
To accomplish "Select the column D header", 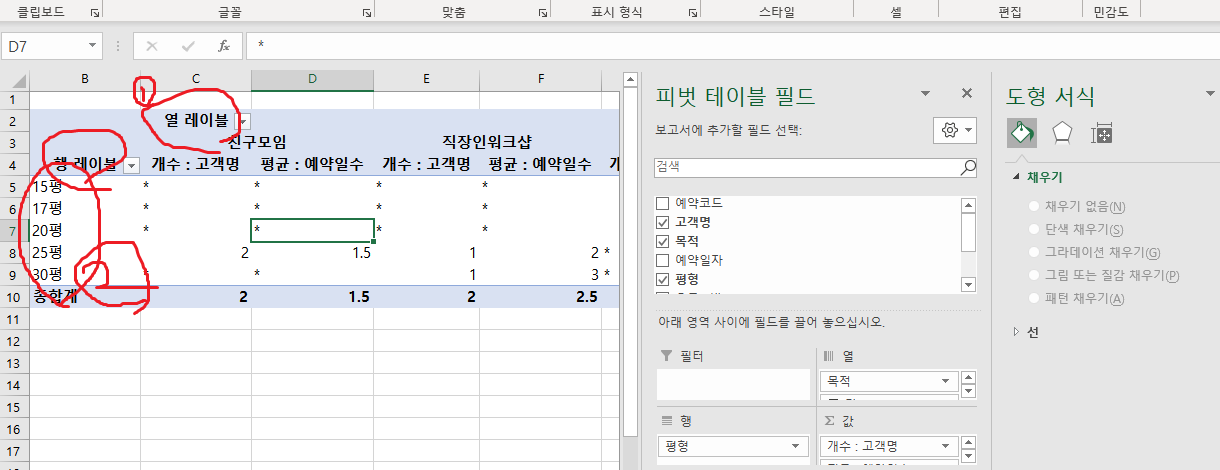I will [312, 79].
